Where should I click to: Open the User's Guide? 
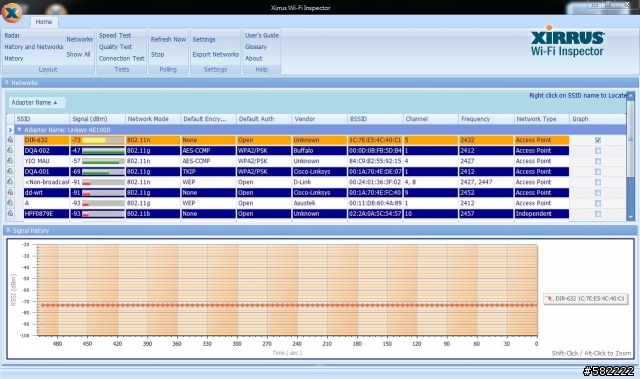click(x=262, y=35)
